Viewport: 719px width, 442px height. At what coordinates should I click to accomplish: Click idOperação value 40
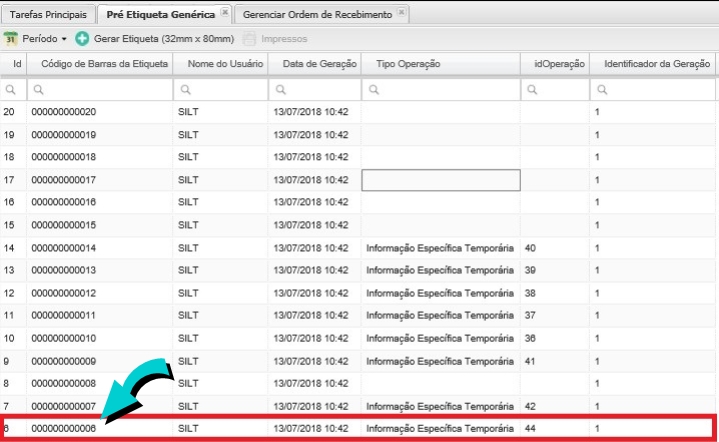click(531, 248)
